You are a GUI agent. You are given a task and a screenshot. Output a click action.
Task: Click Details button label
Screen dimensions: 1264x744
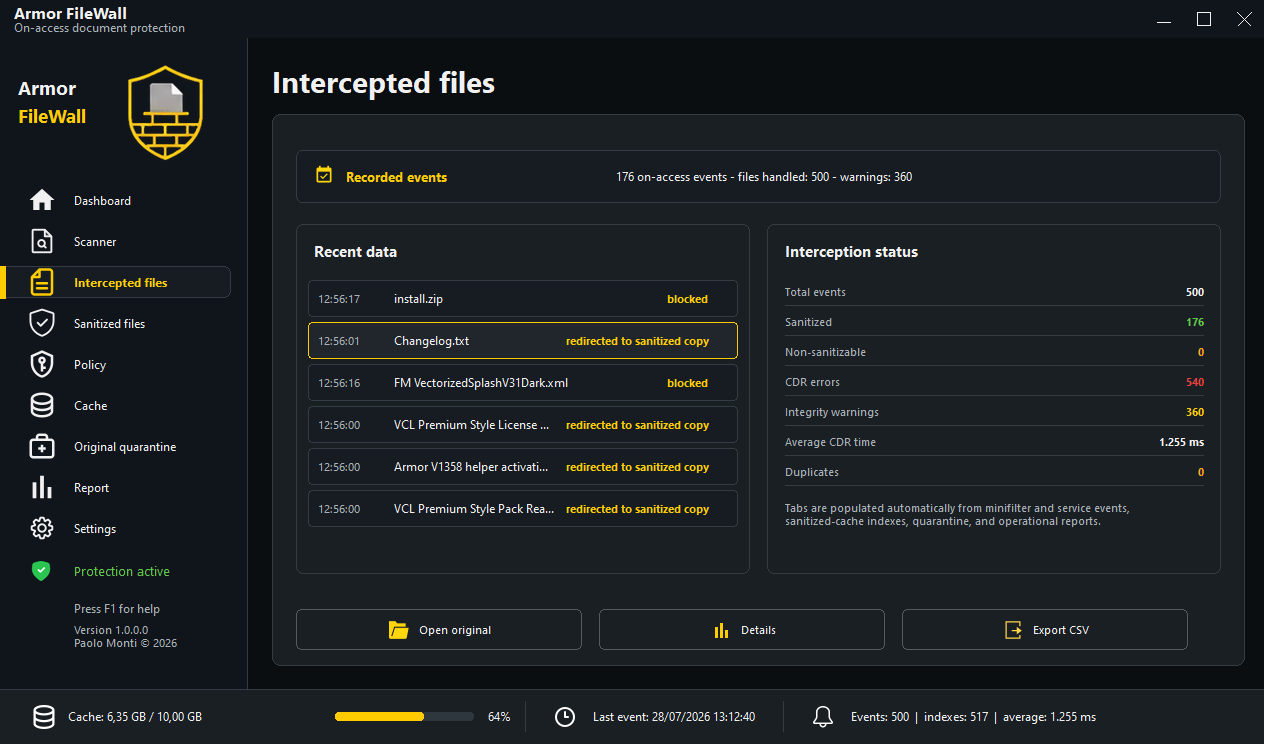click(758, 630)
